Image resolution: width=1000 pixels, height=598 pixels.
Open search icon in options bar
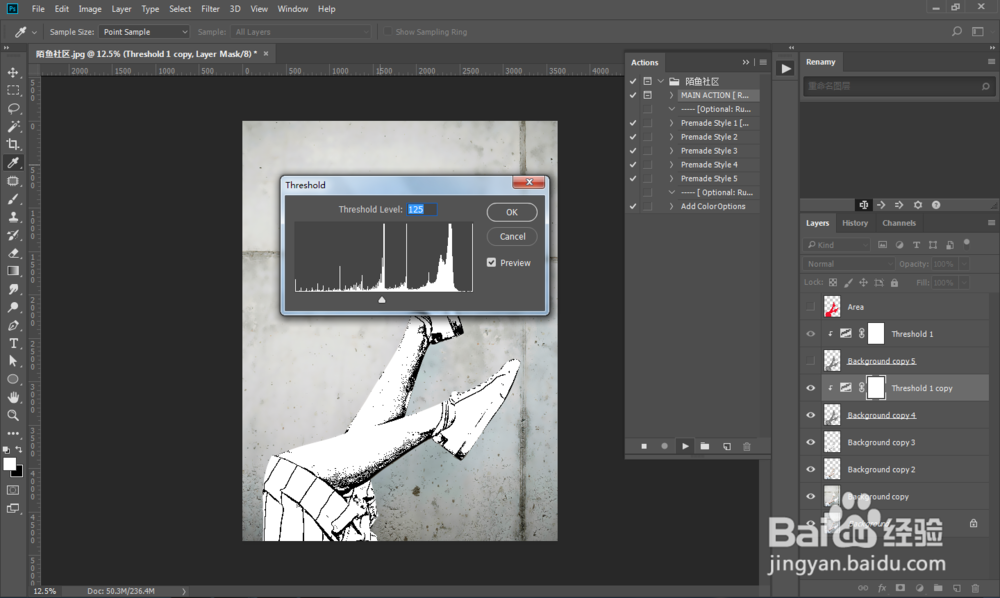point(957,31)
